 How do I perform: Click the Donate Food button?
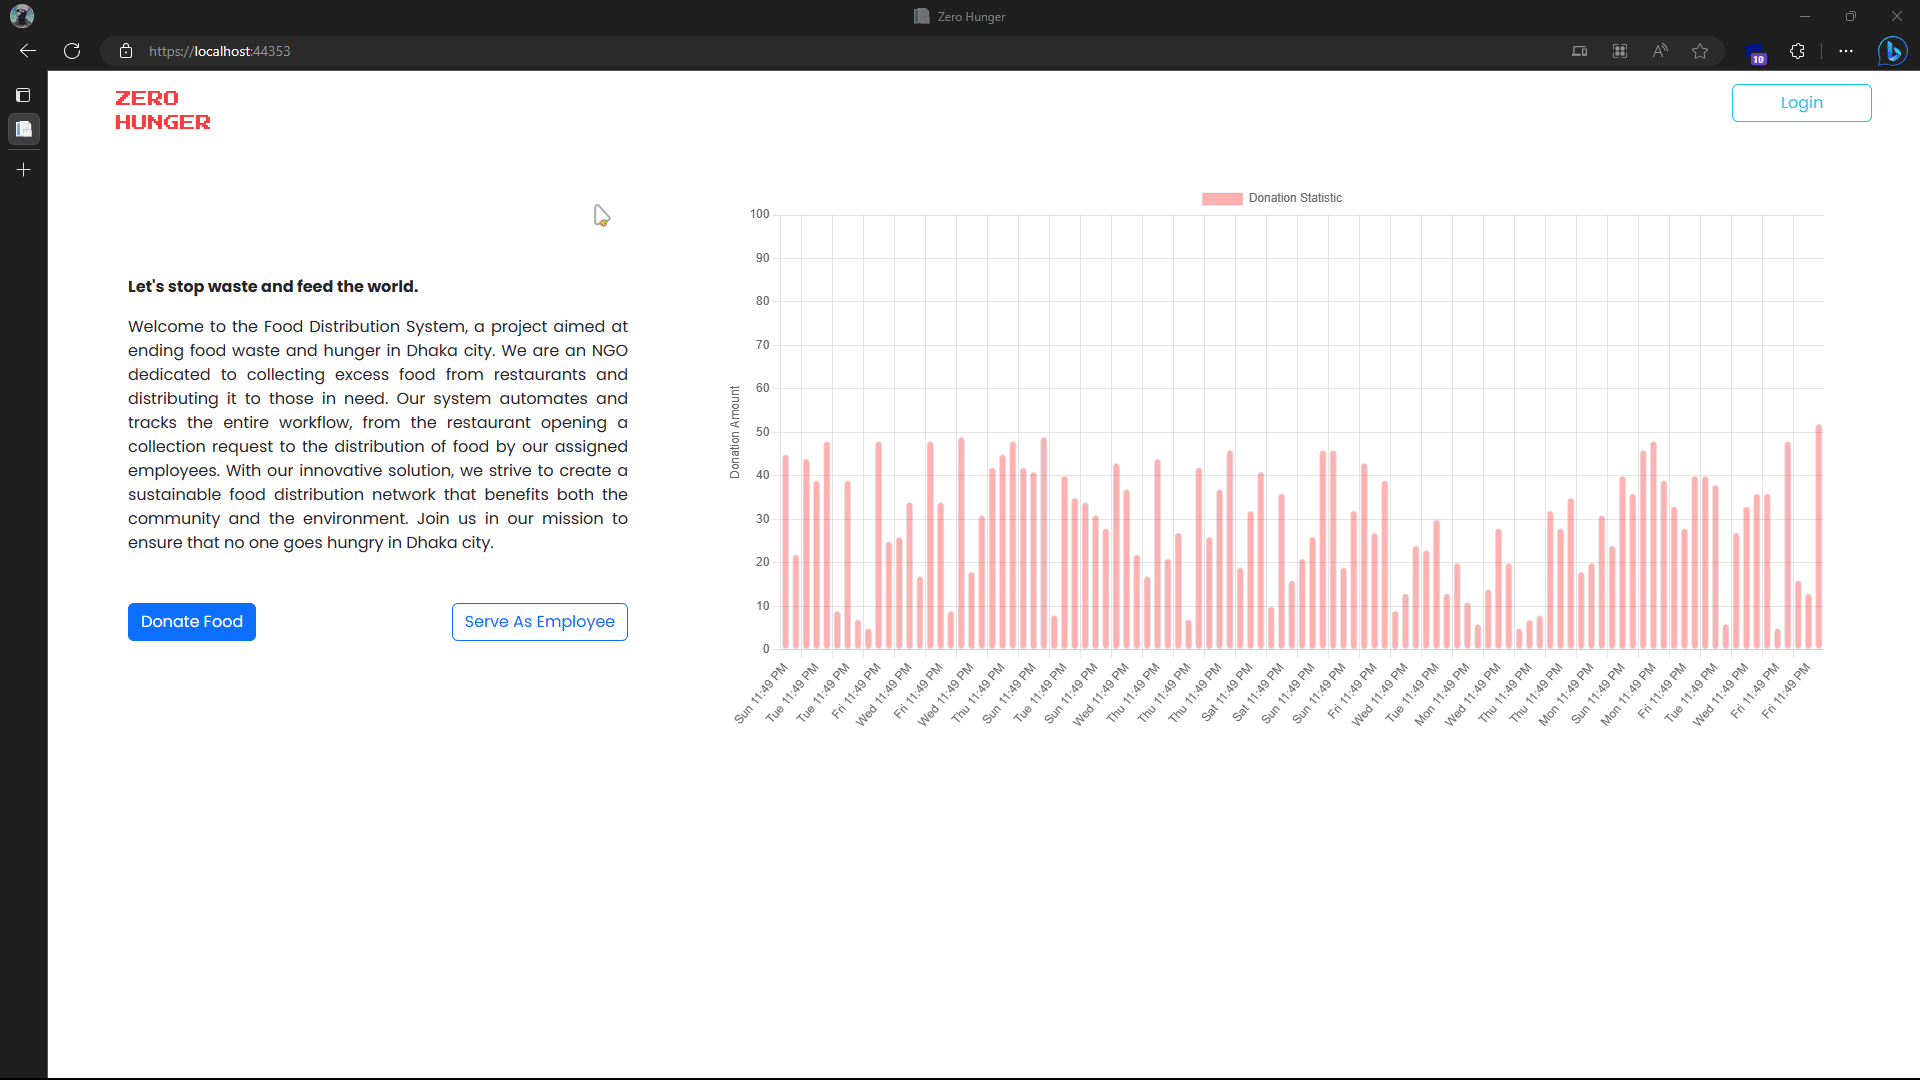(192, 622)
